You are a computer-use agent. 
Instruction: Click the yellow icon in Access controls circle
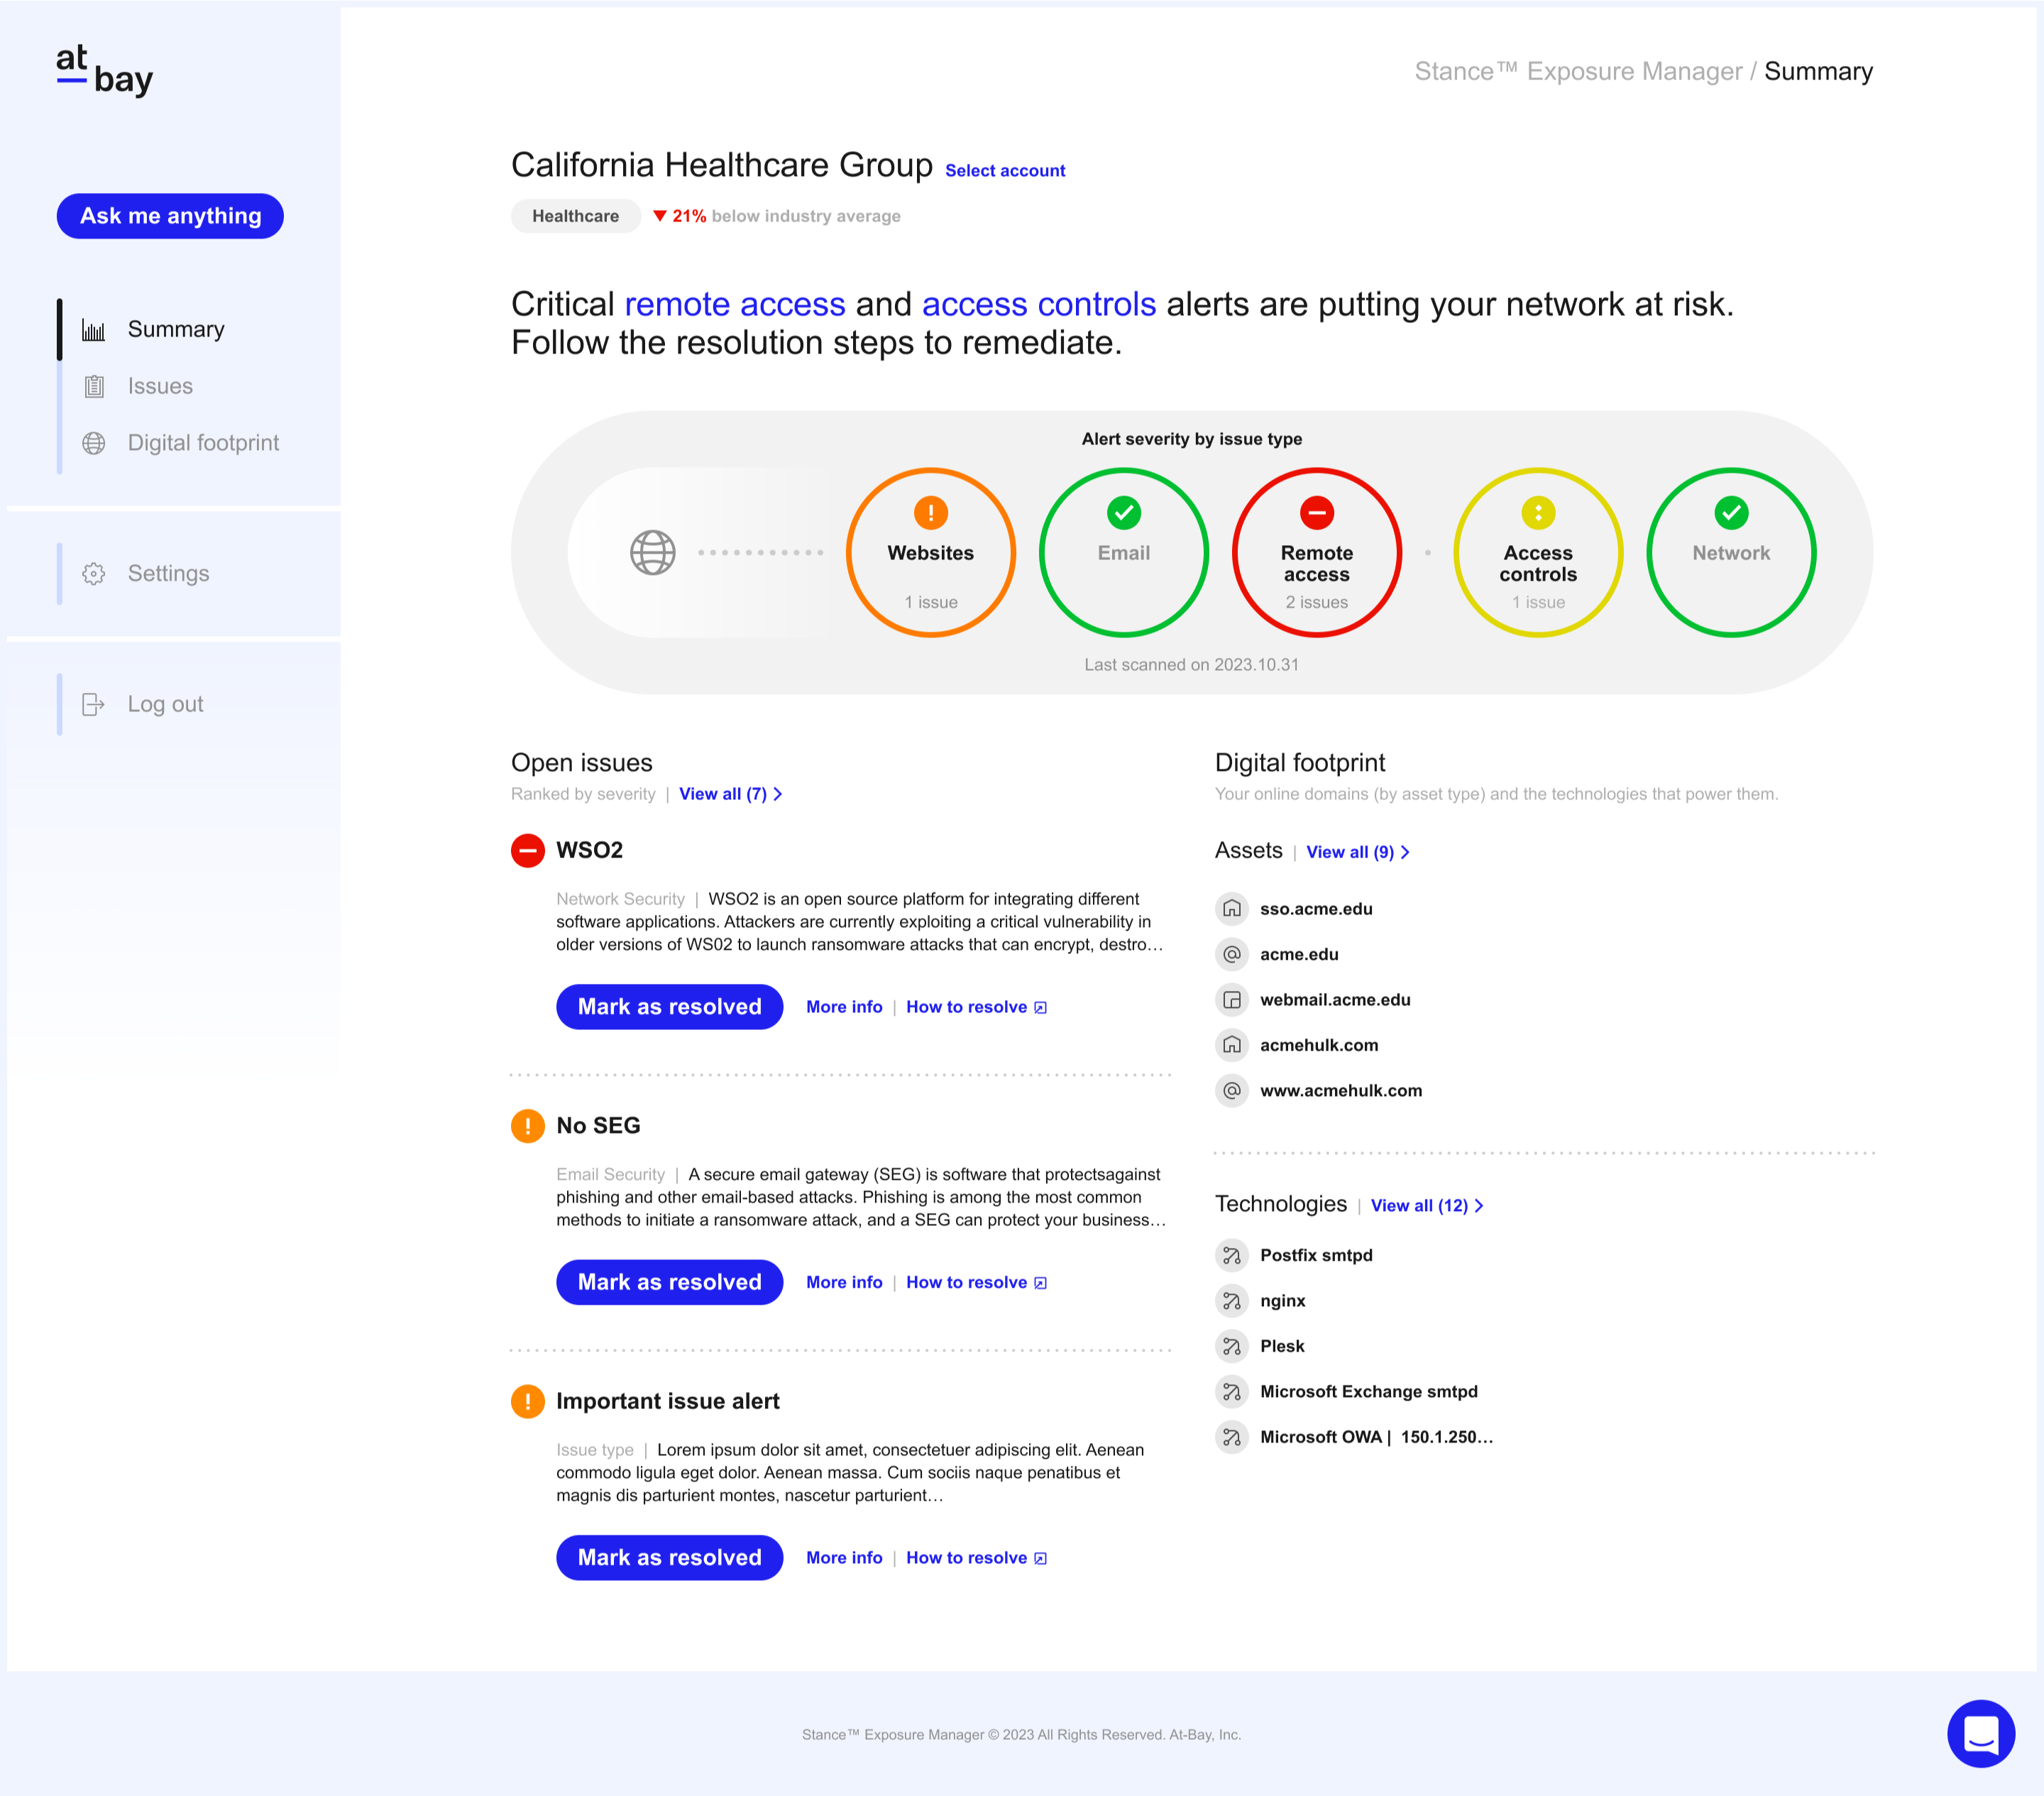pos(1538,513)
